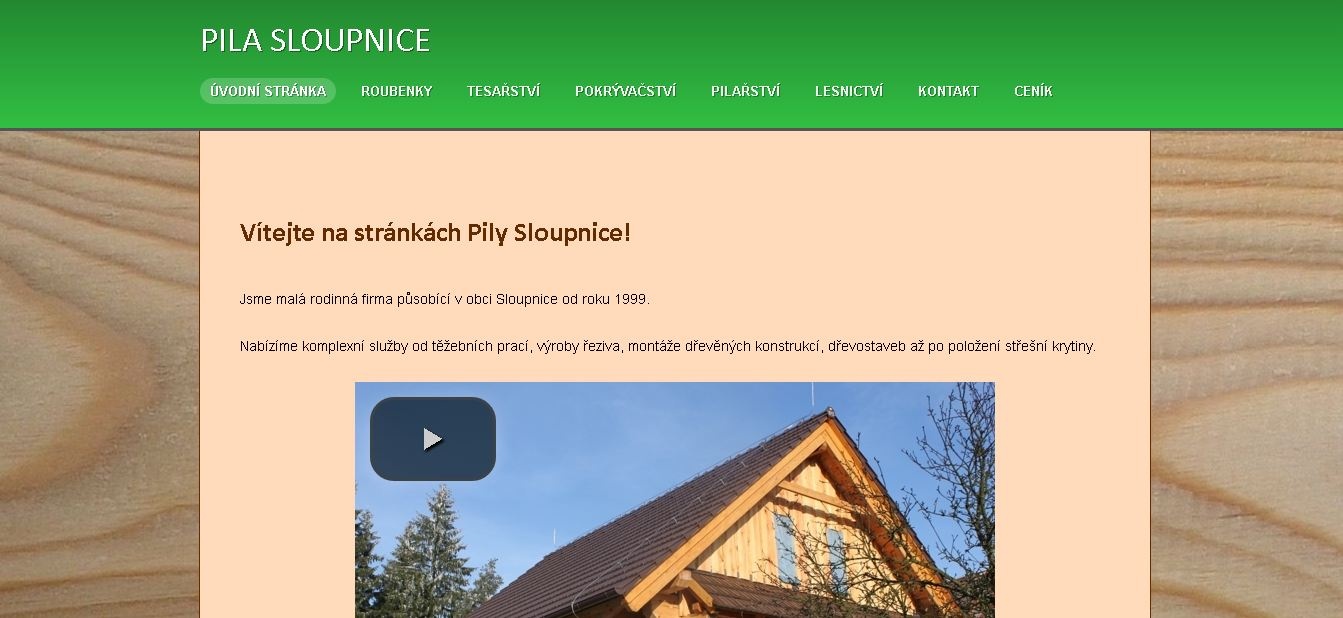Select the Tesařství navigation item
The height and width of the screenshot is (618, 1343).
coord(503,91)
